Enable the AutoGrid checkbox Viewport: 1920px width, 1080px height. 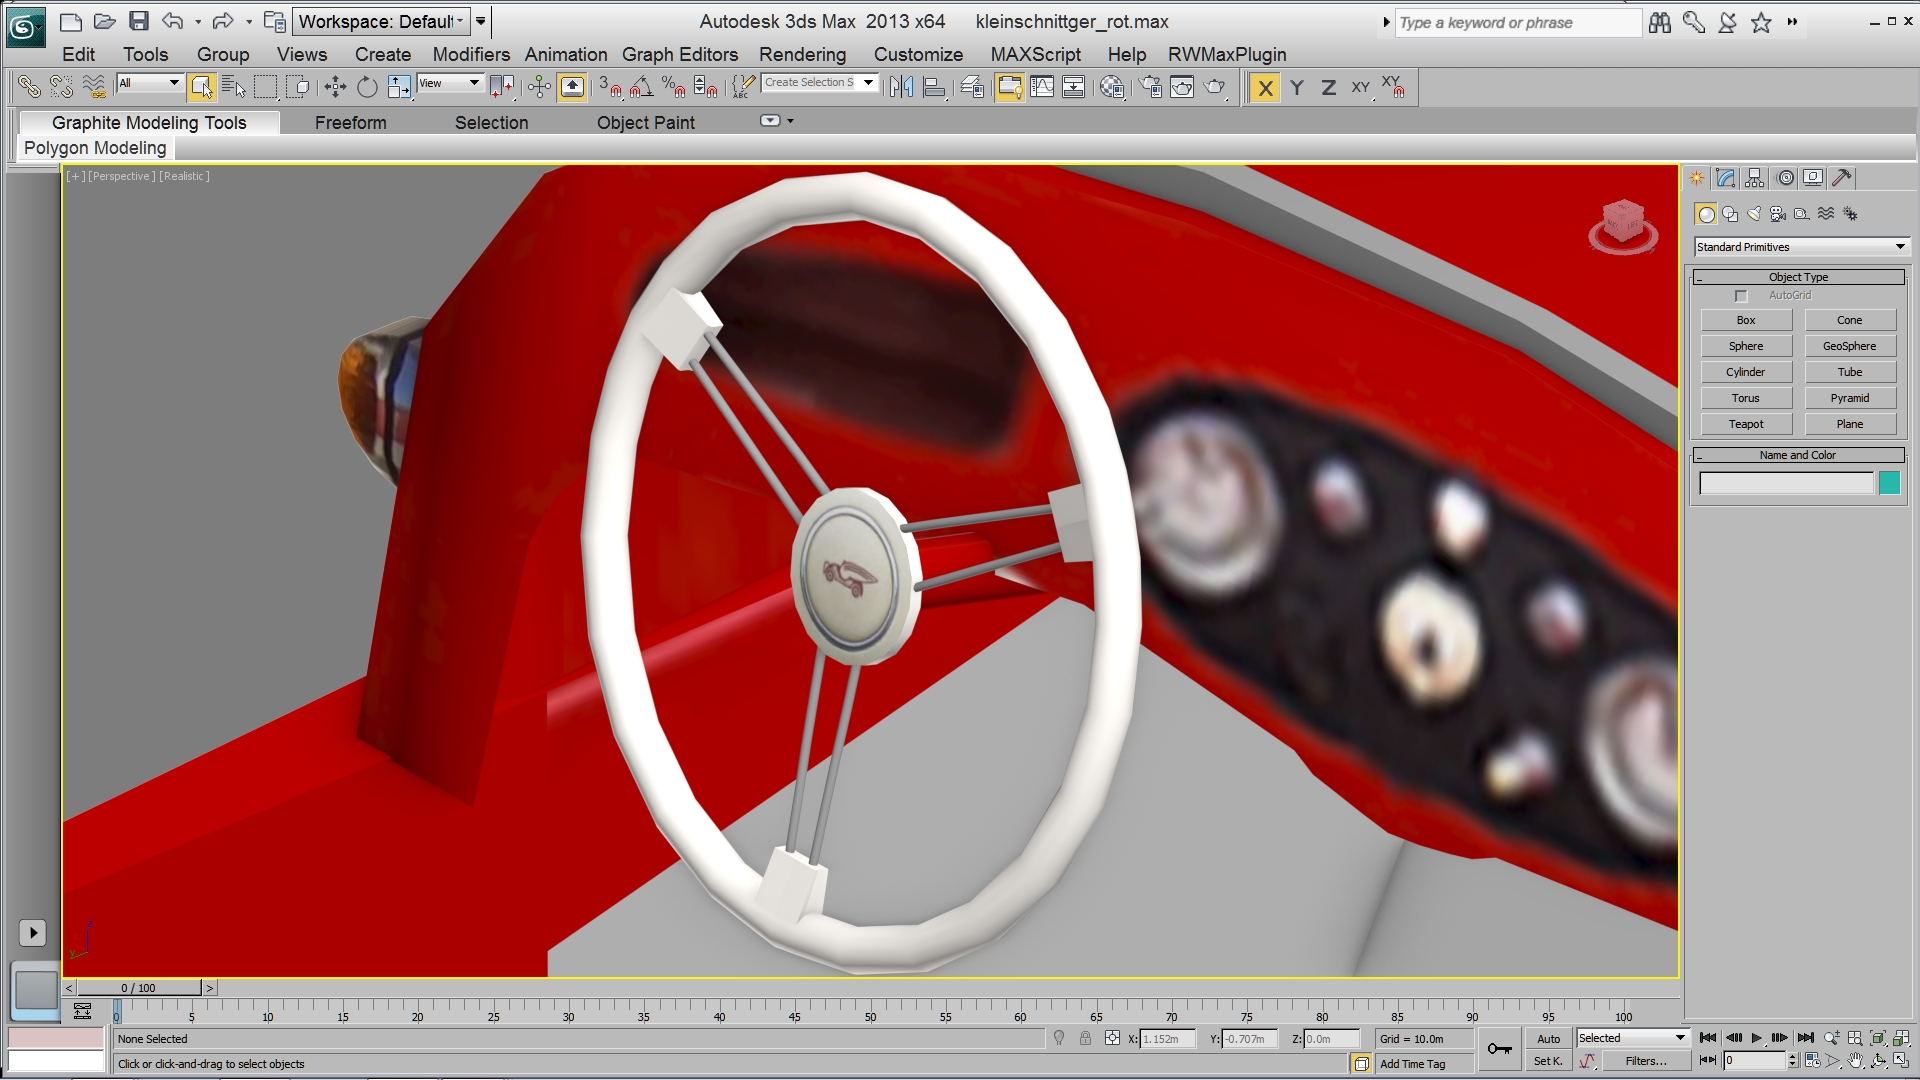[1741, 296]
